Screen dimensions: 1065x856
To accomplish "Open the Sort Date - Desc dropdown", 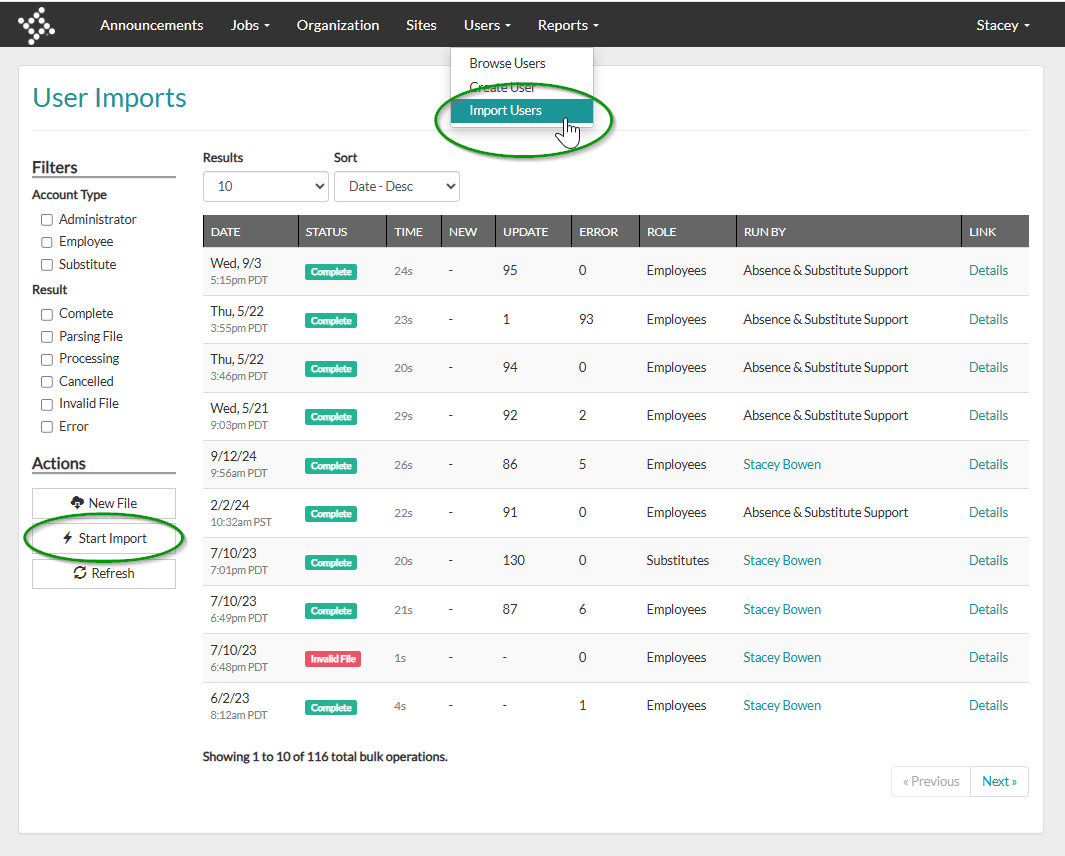I will [397, 186].
